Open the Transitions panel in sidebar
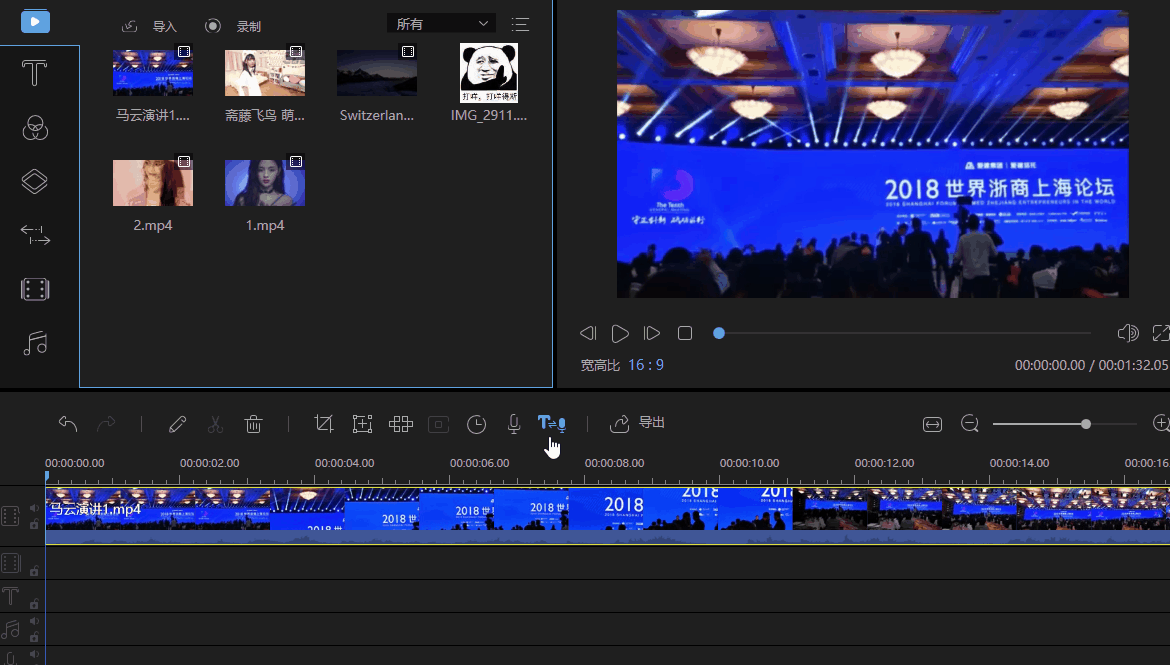The height and width of the screenshot is (665, 1170). click(x=35, y=235)
